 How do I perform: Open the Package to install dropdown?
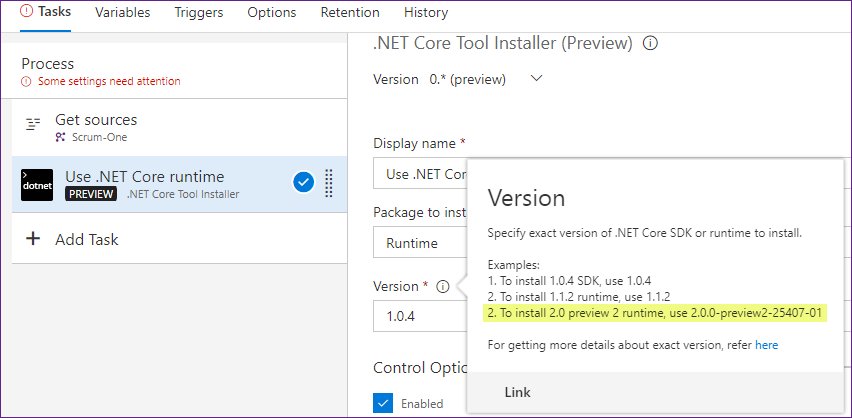419,243
